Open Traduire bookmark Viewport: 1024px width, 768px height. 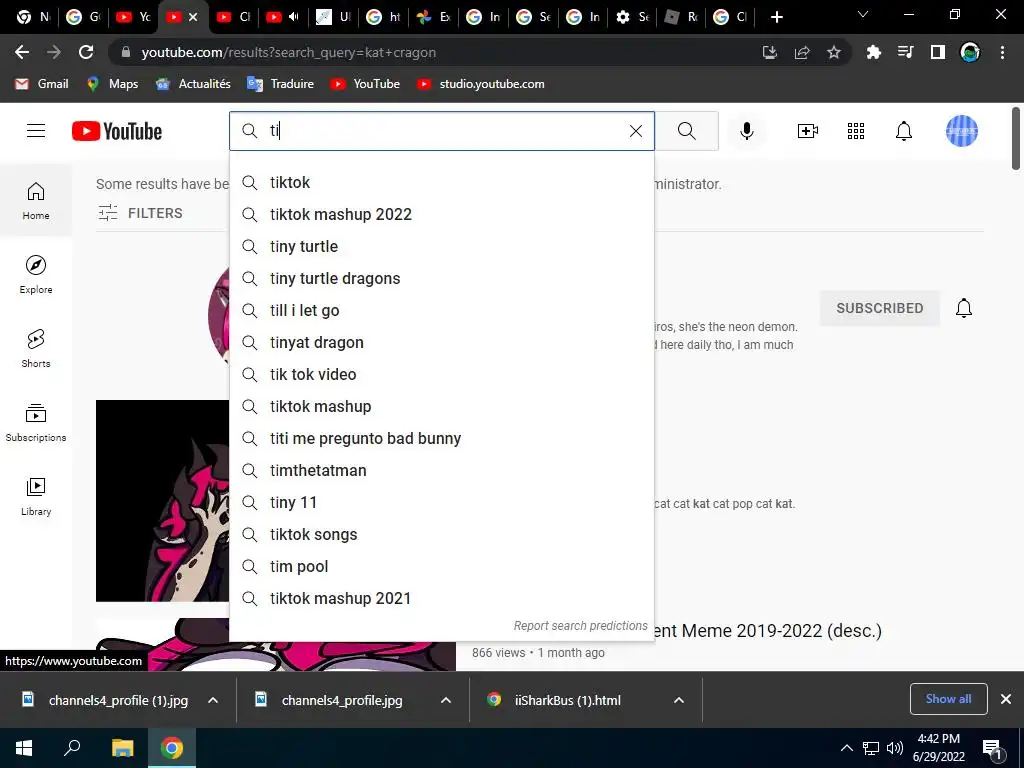(x=281, y=84)
